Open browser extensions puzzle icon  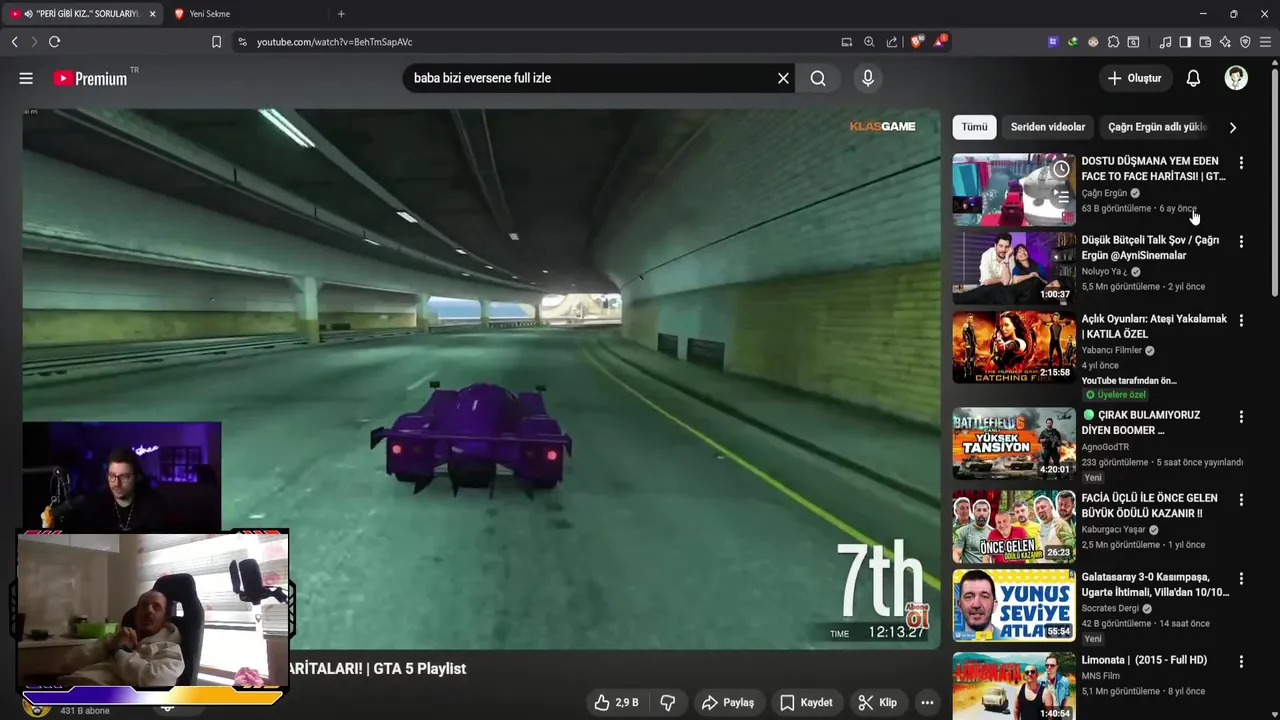[1113, 42]
